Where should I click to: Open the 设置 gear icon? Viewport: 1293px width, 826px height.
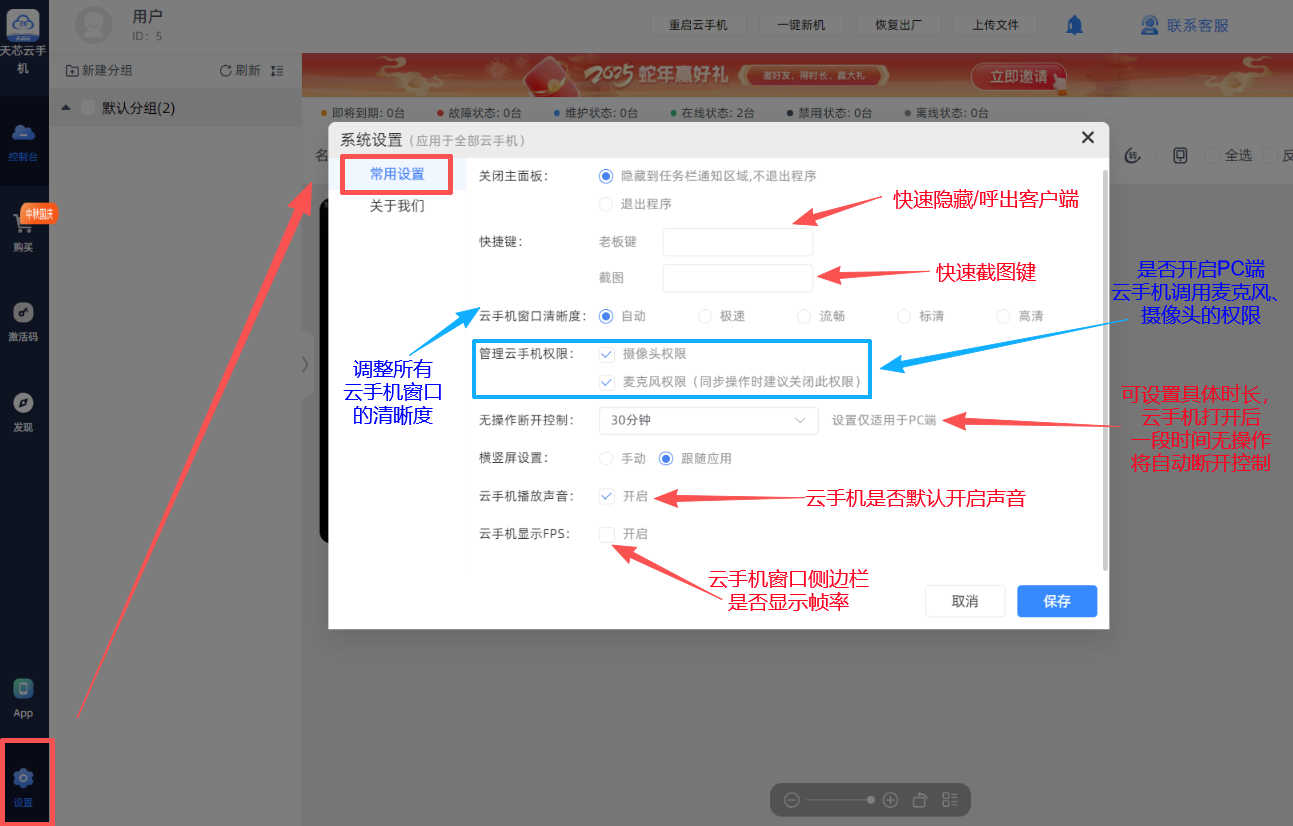pyautogui.click(x=23, y=779)
